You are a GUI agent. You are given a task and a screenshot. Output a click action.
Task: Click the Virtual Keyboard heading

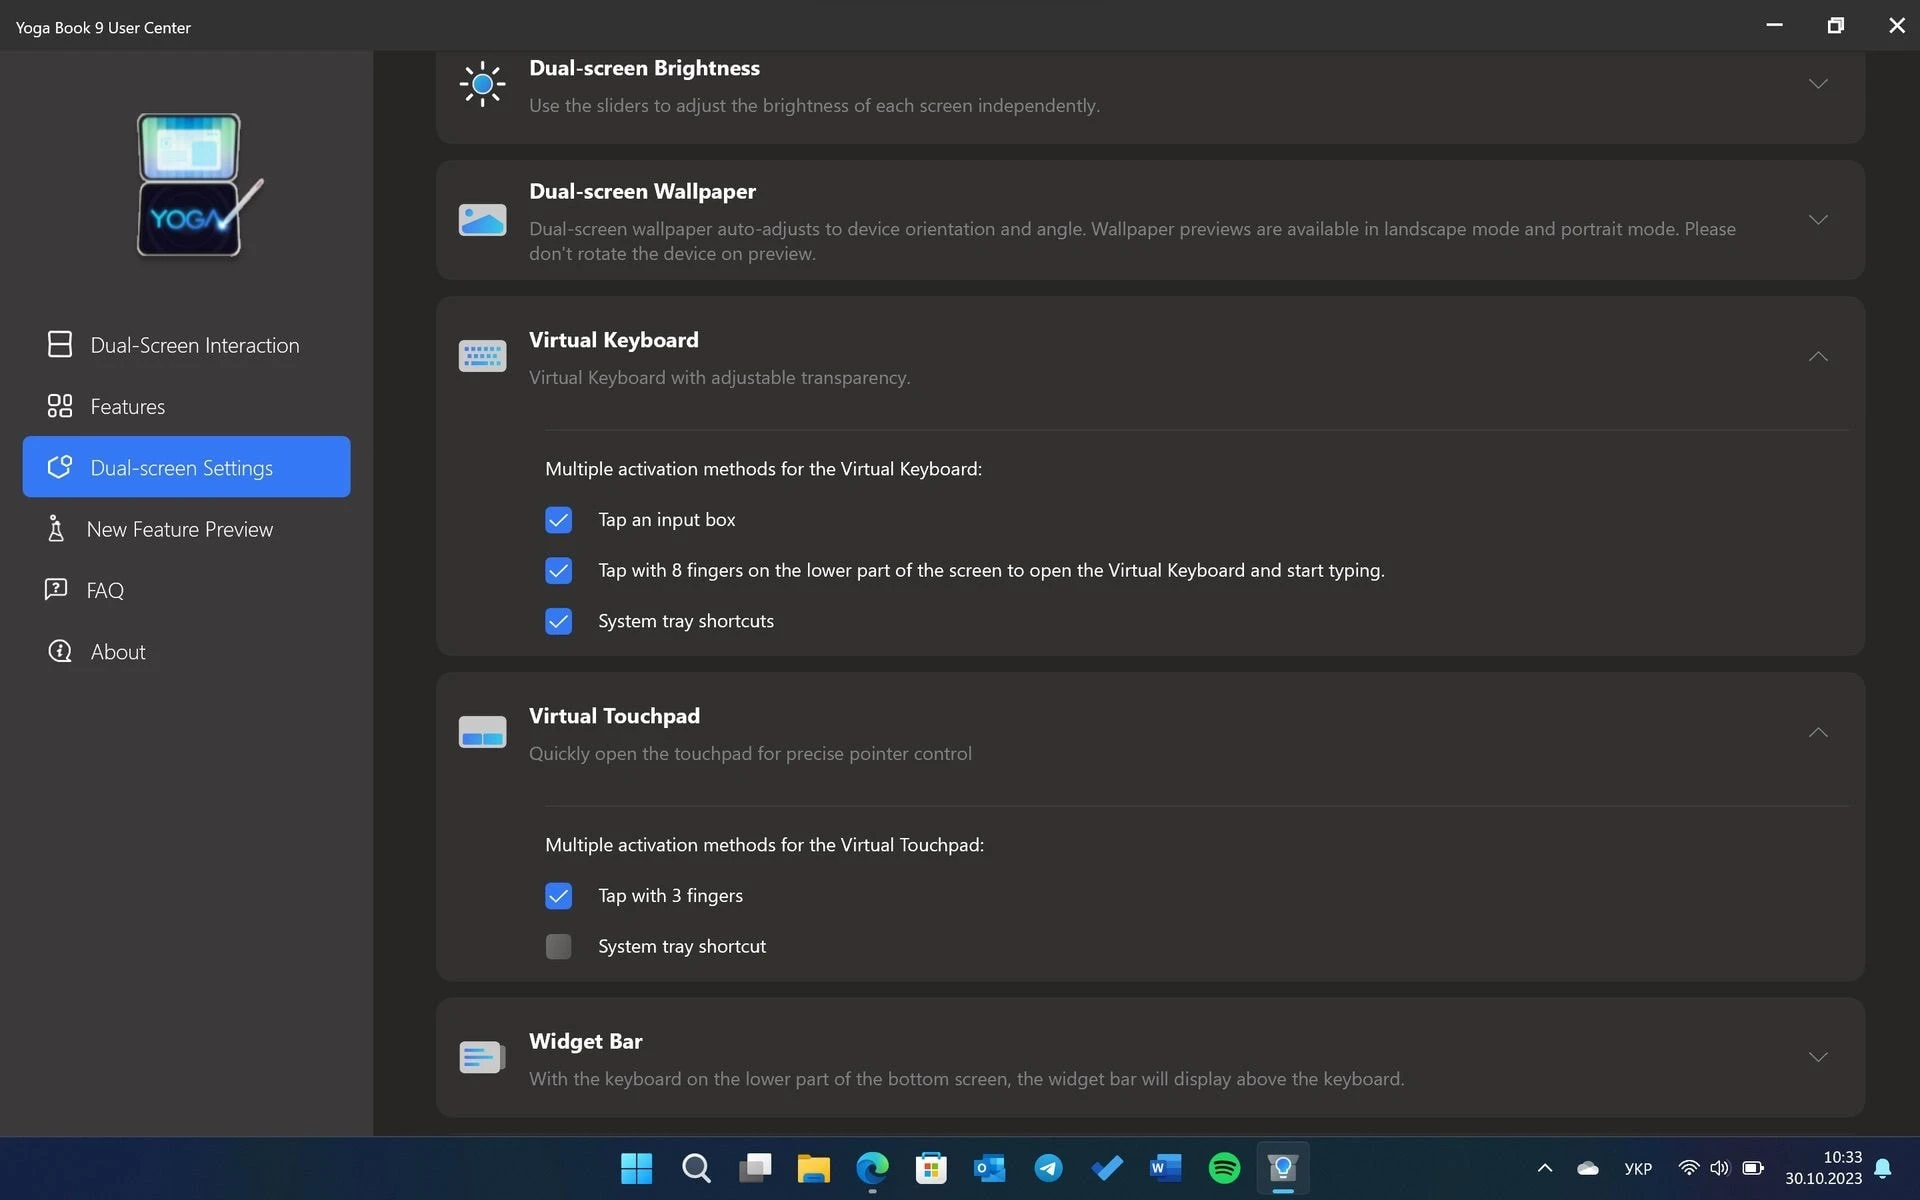(614, 340)
